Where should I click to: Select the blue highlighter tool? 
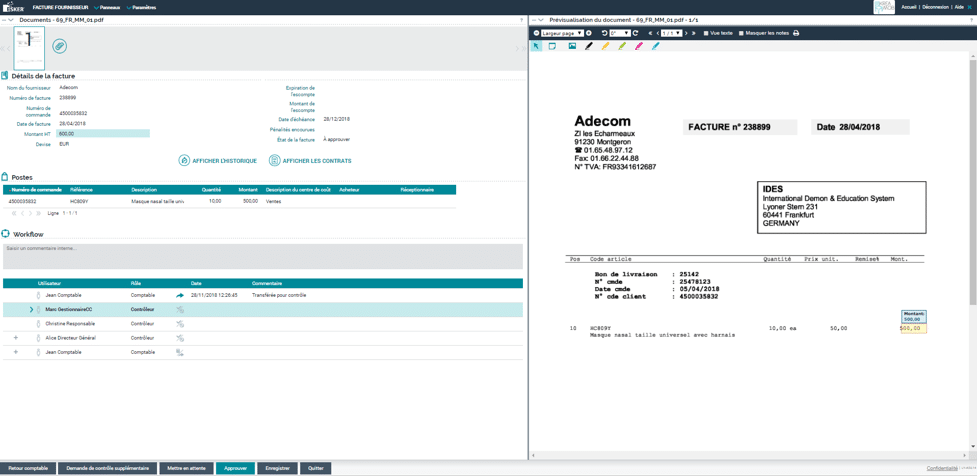click(655, 46)
